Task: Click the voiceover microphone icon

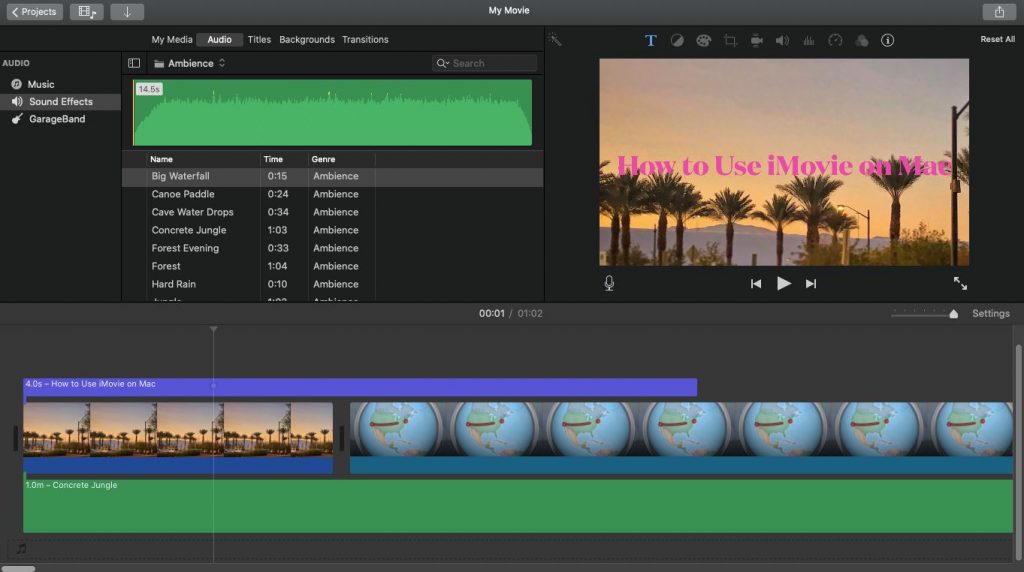Action: pyautogui.click(x=609, y=283)
